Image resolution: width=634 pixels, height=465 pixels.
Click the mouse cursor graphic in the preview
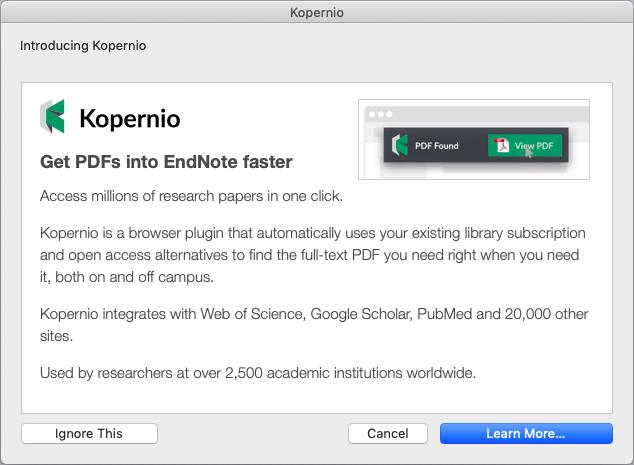[x=528, y=154]
